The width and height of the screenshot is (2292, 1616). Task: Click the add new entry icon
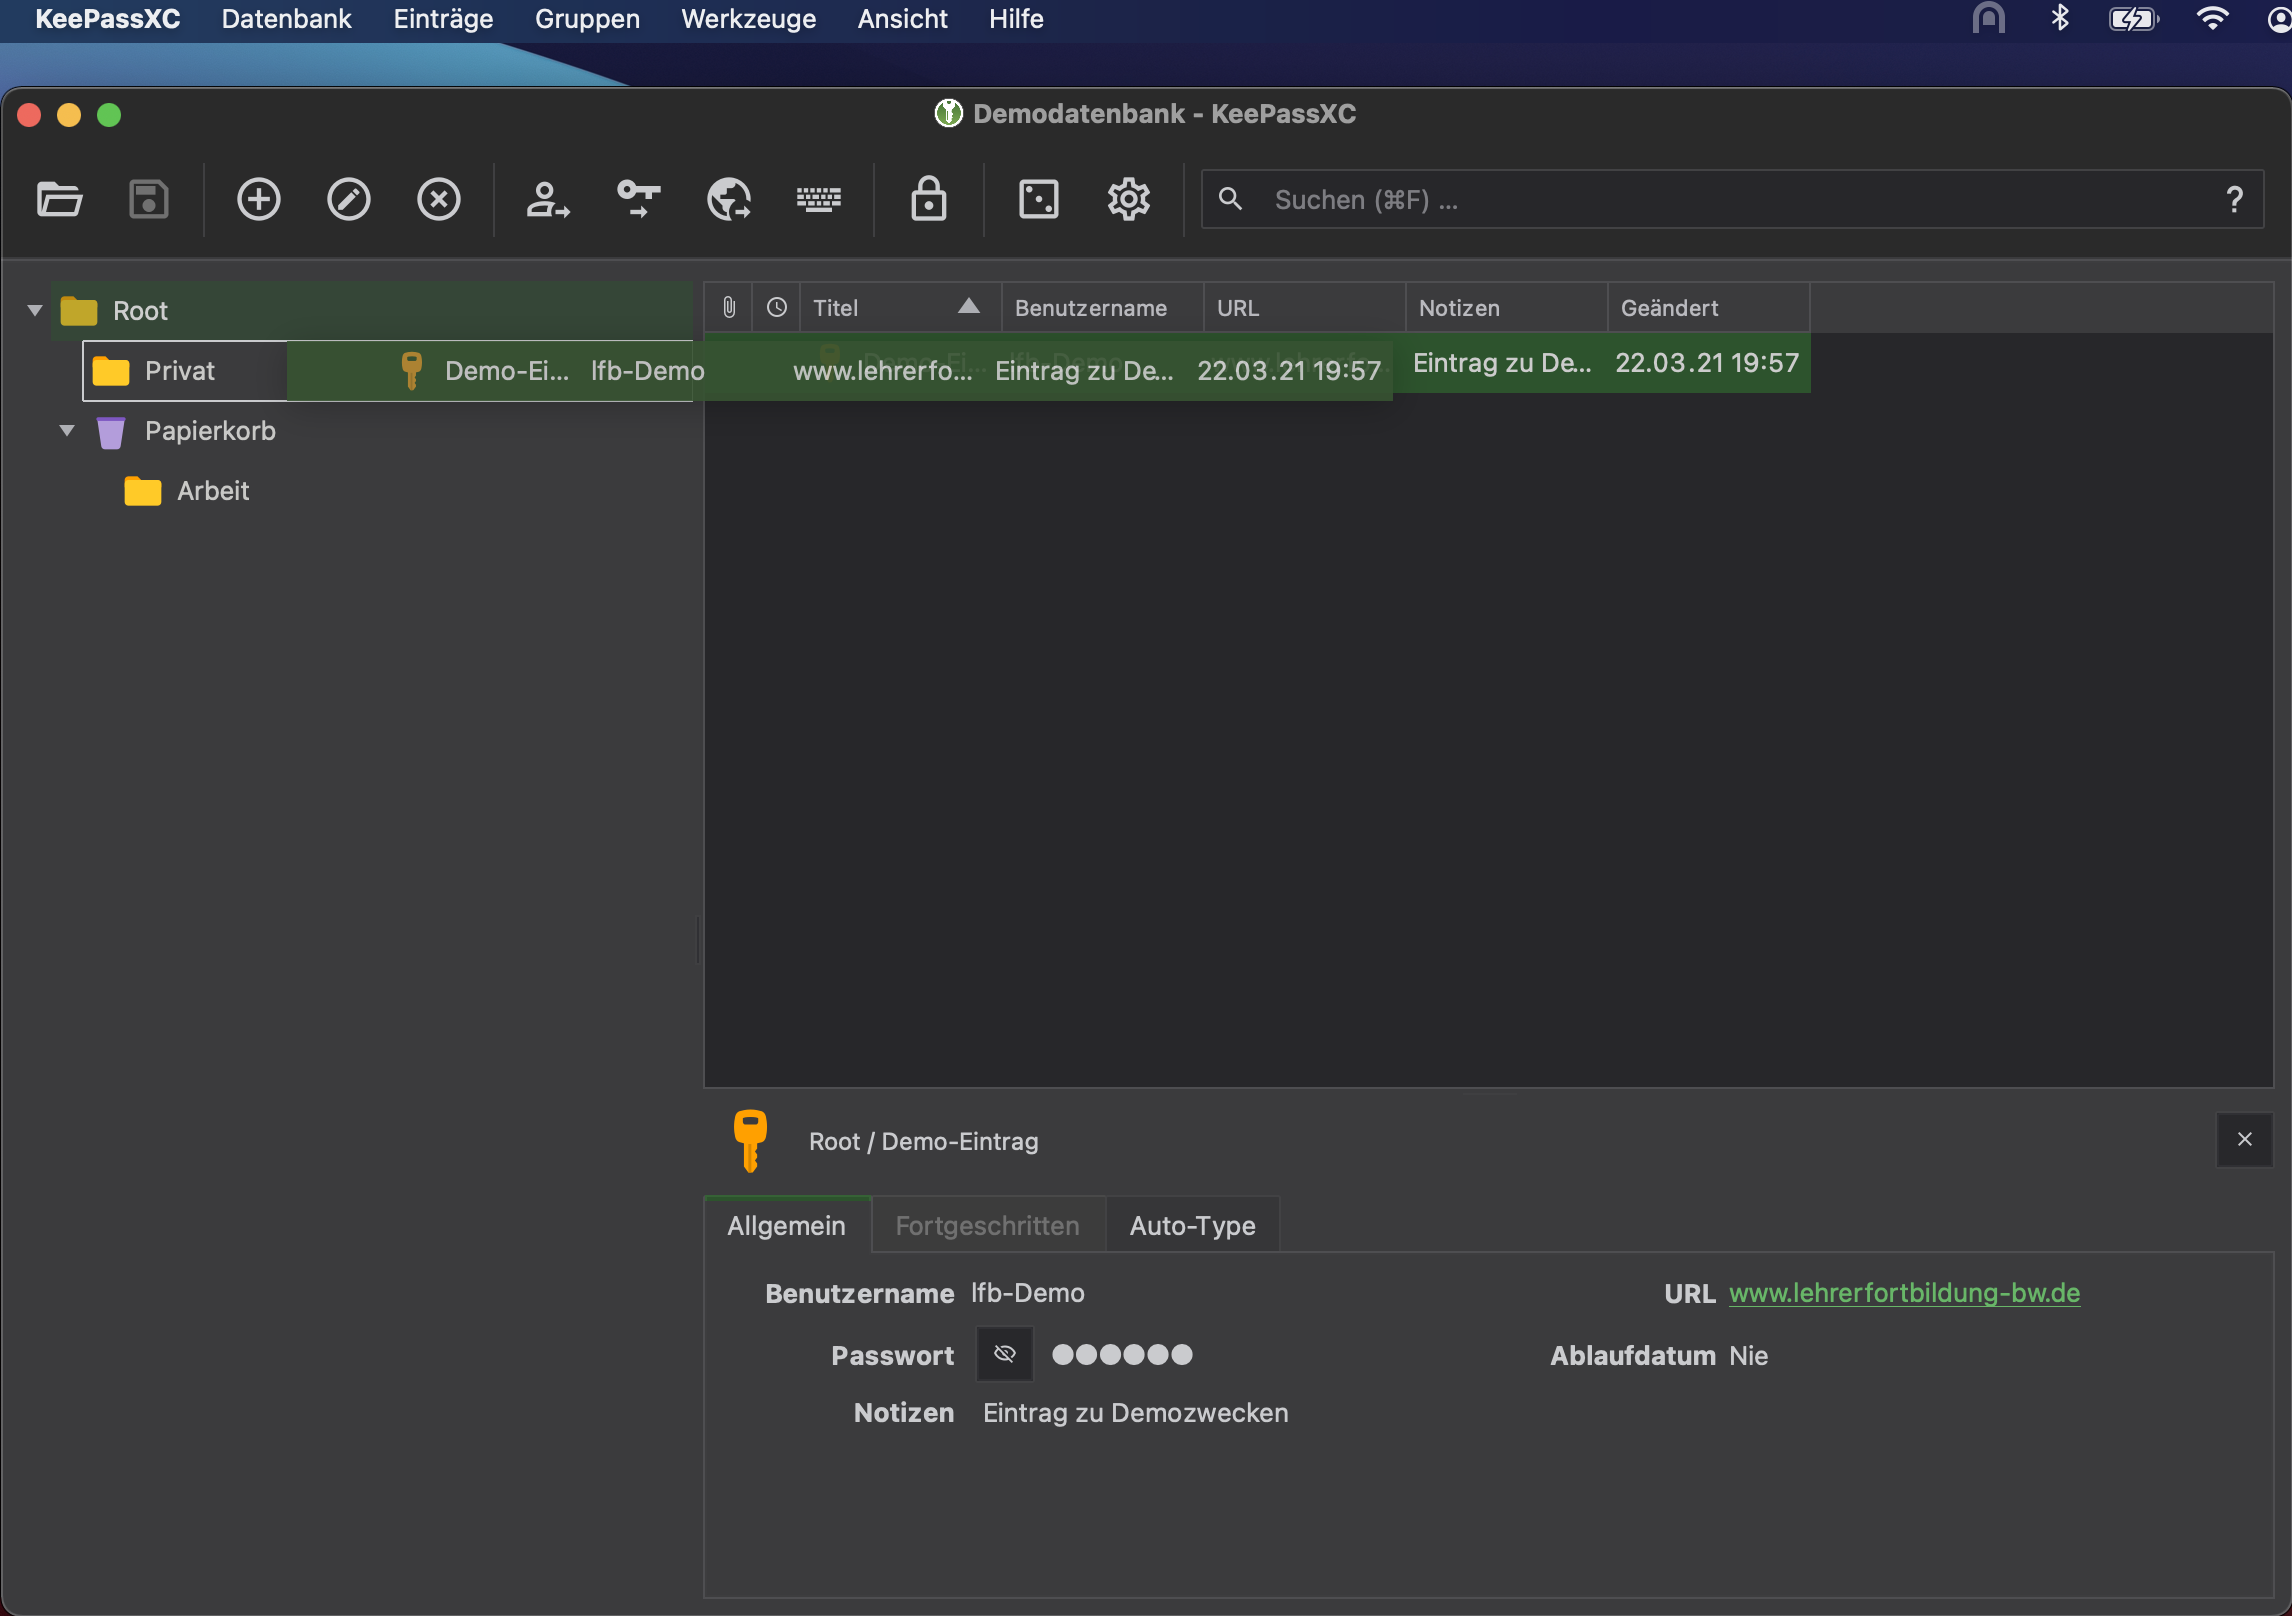pos(258,200)
